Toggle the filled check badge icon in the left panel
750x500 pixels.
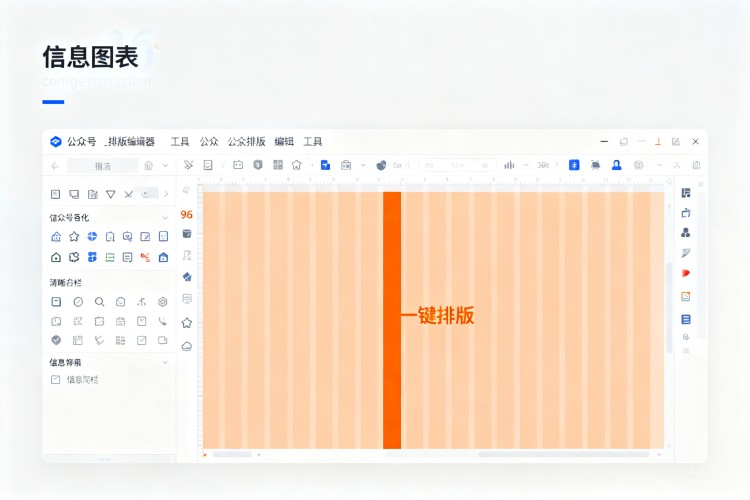coord(56,340)
